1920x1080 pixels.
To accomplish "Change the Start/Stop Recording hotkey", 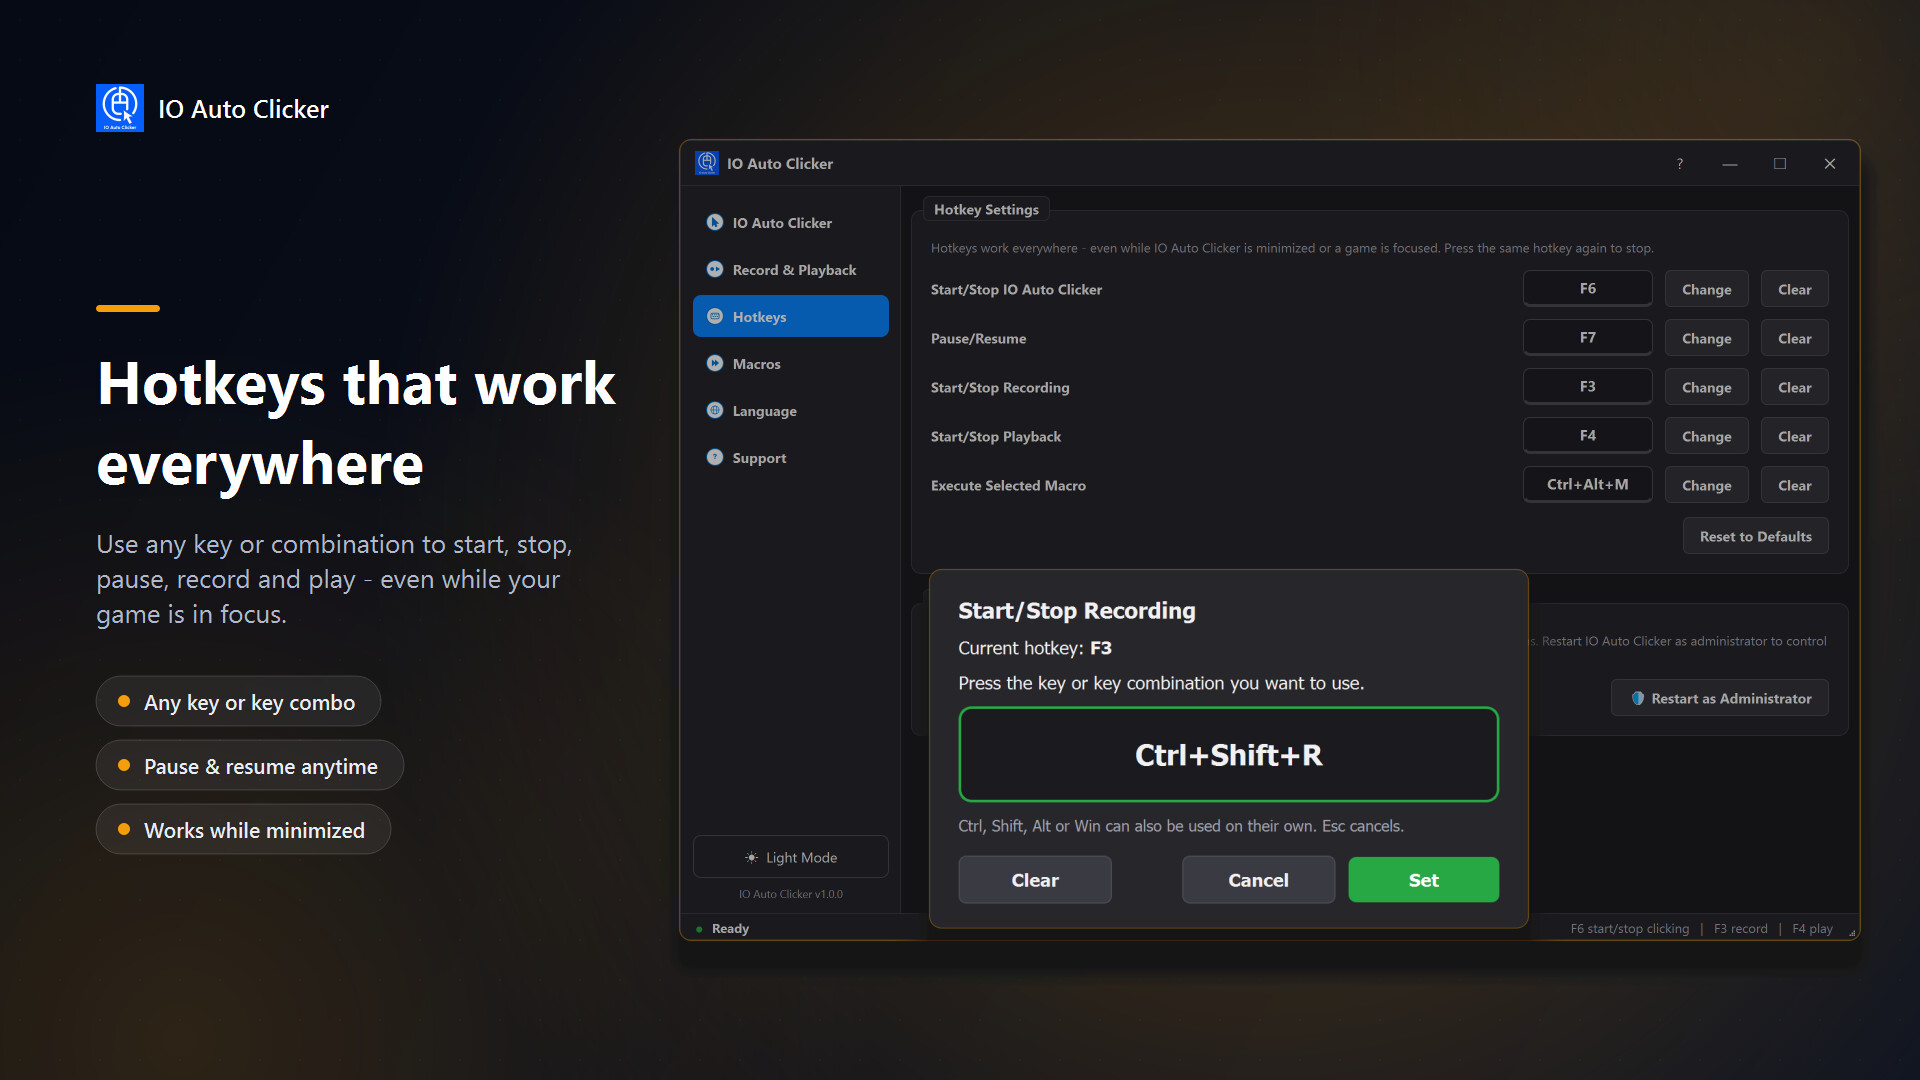I will click(1706, 387).
